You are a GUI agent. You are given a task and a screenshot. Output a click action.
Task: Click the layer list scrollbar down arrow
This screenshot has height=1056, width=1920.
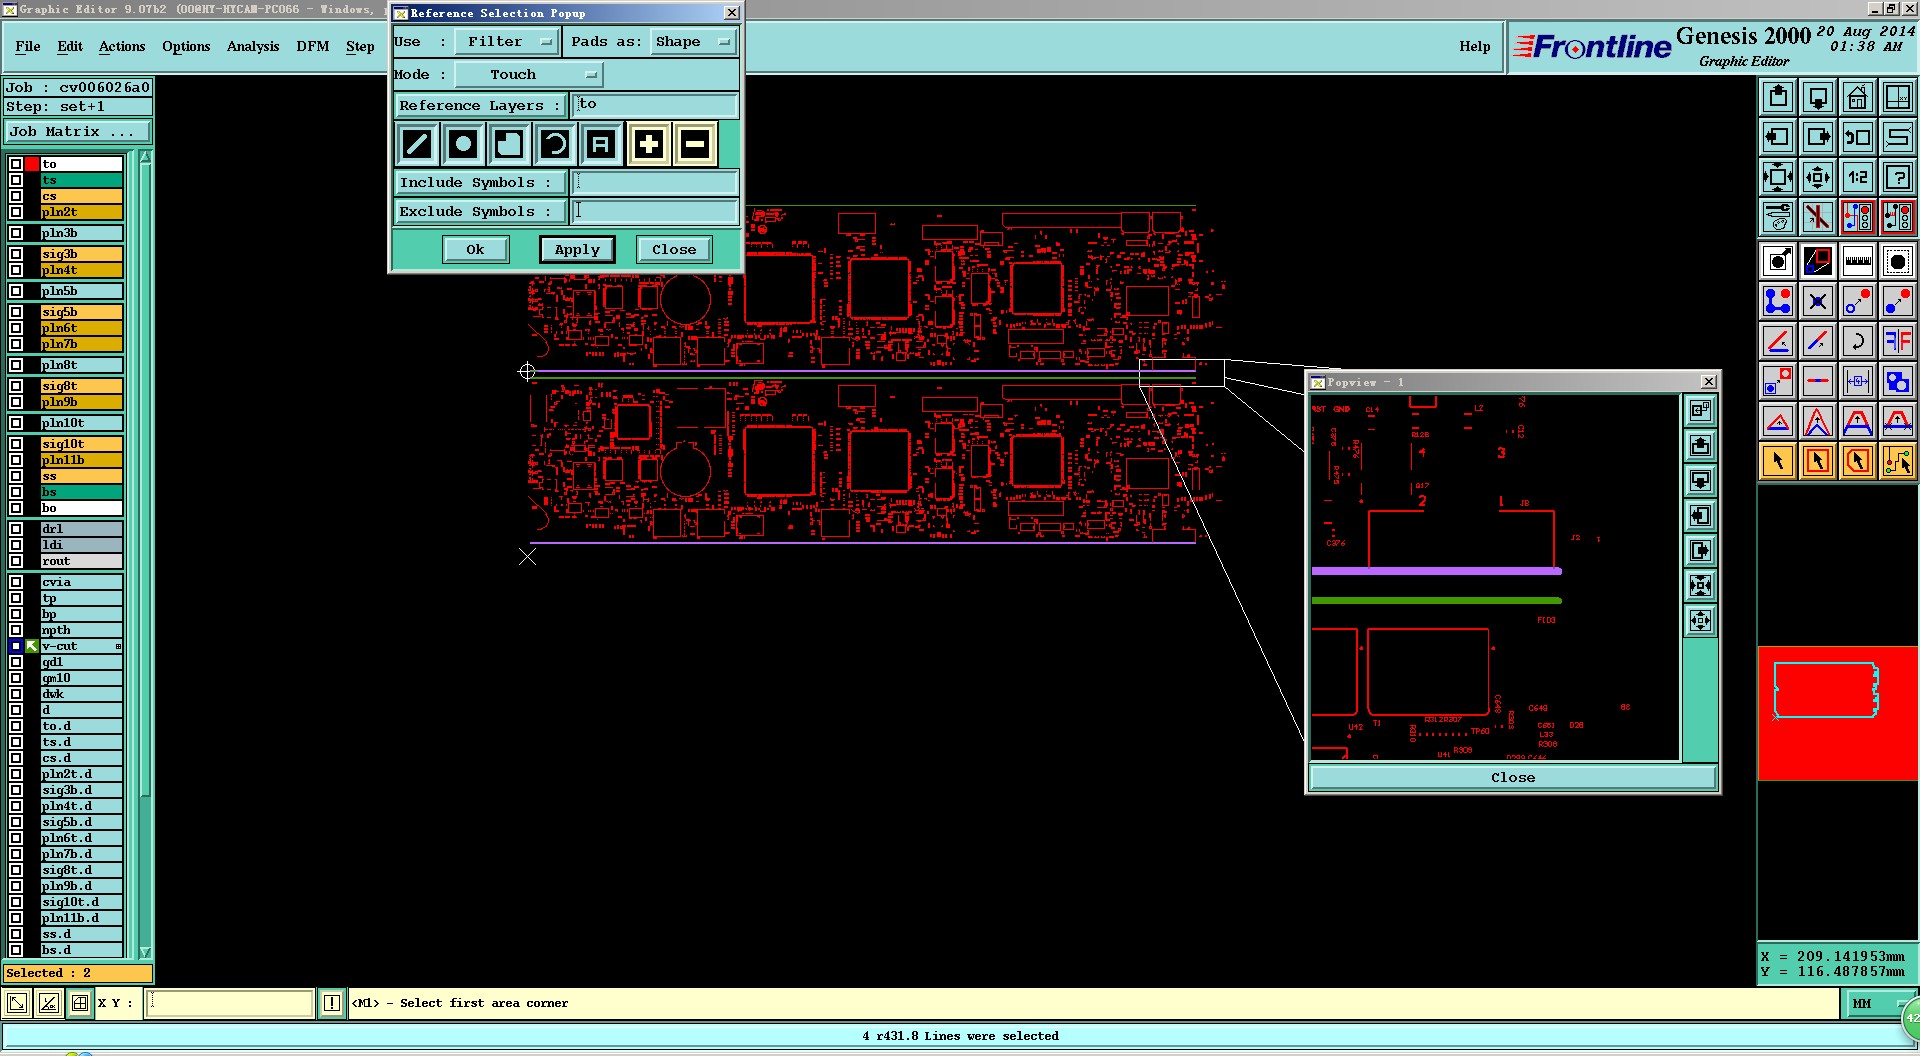pyautogui.click(x=145, y=952)
